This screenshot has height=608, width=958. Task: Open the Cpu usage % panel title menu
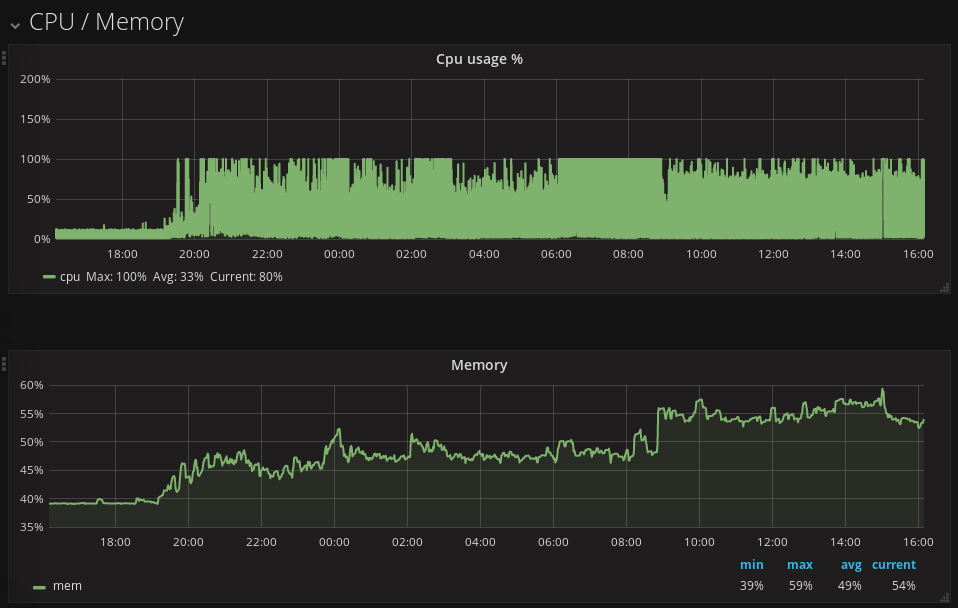pos(479,59)
